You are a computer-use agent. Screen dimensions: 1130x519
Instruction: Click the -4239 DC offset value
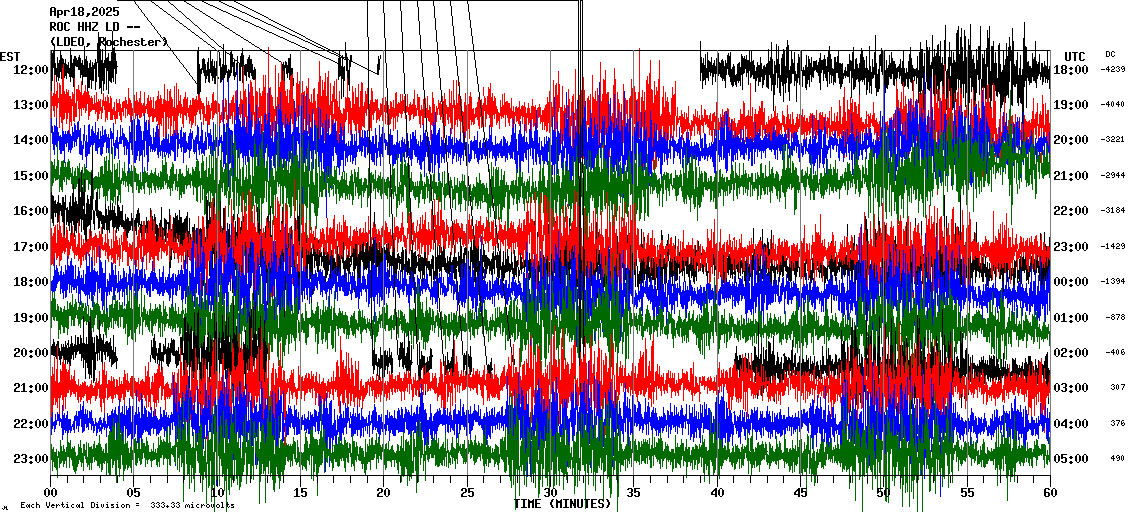click(x=1113, y=70)
